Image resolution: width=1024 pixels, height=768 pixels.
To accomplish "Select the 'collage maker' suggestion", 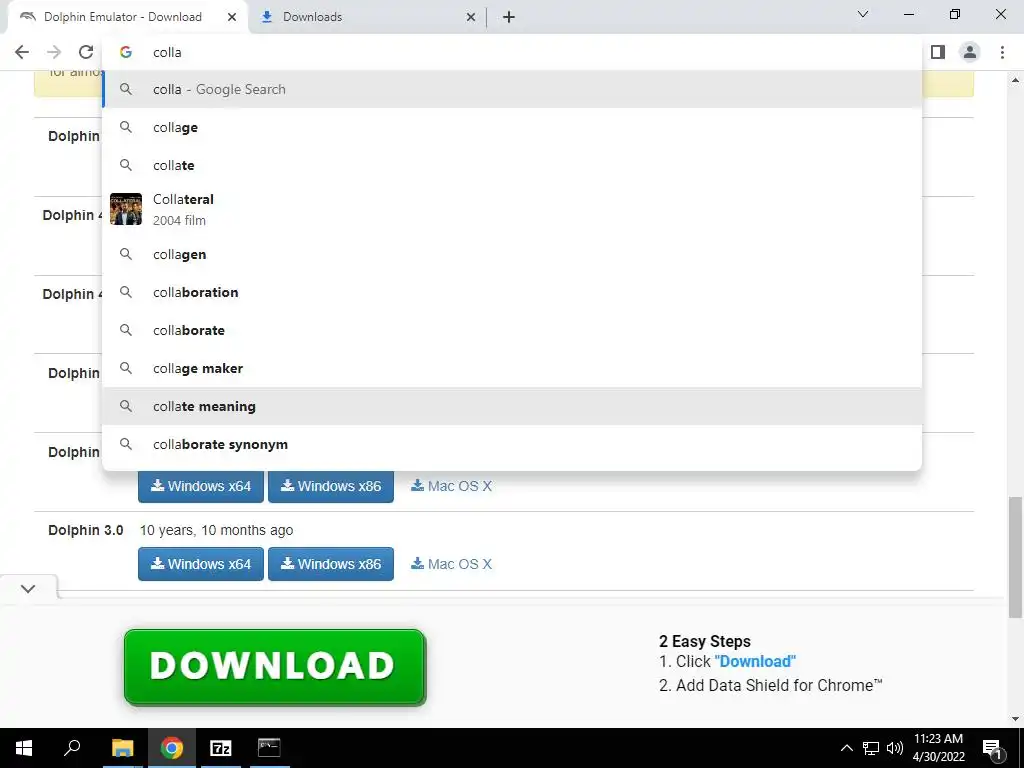I will click(512, 368).
